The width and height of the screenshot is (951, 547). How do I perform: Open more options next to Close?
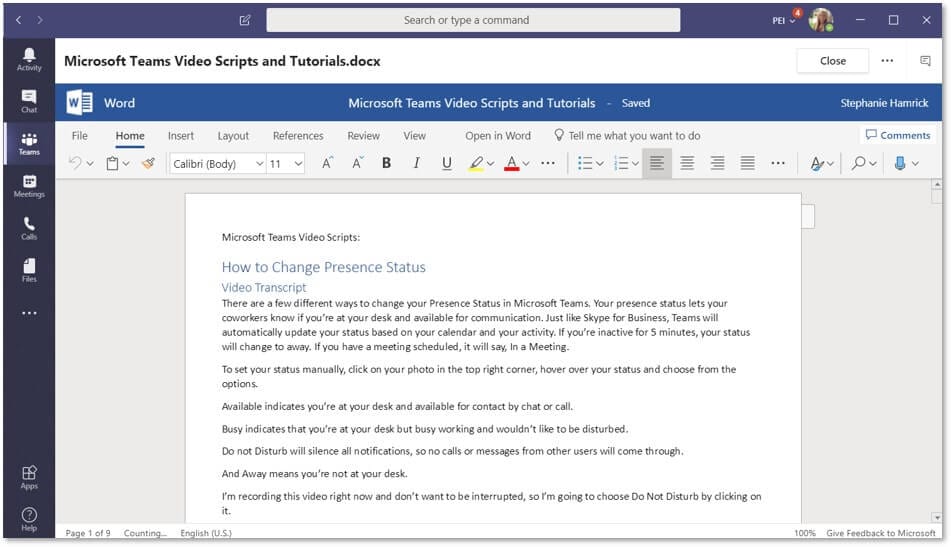coord(887,61)
